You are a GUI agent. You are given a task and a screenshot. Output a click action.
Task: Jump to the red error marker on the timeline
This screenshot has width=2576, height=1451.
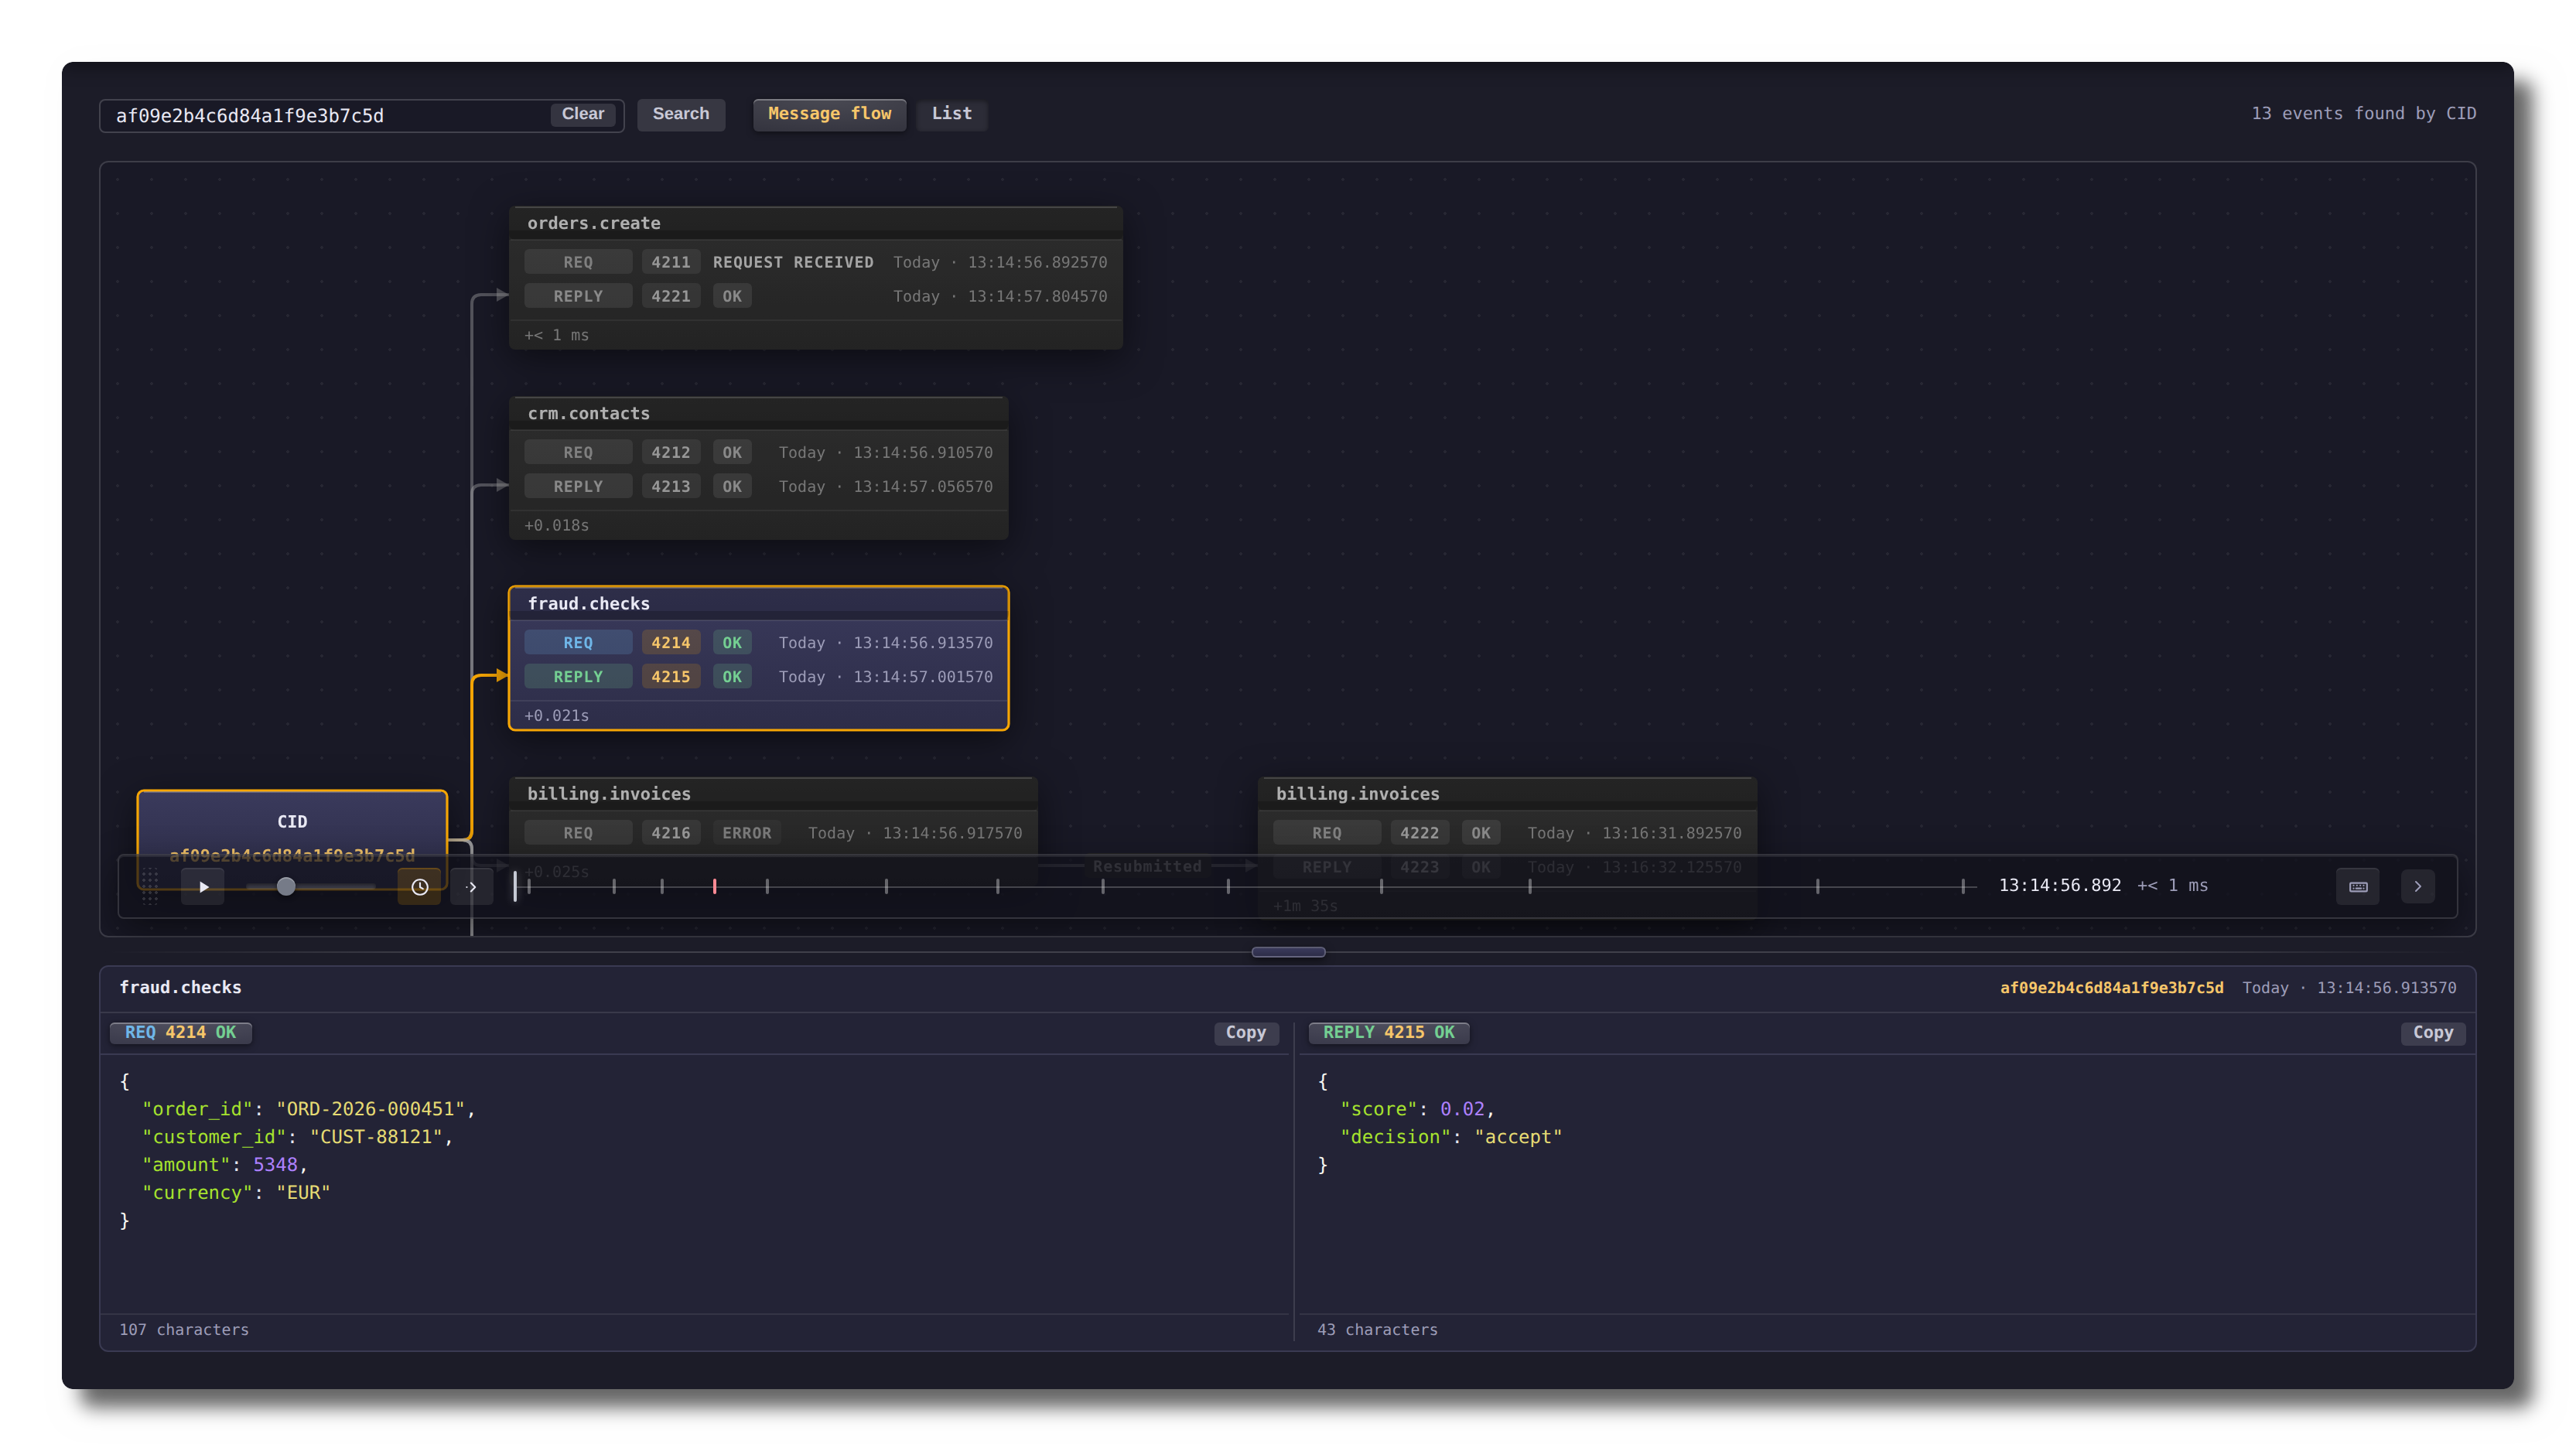click(714, 886)
